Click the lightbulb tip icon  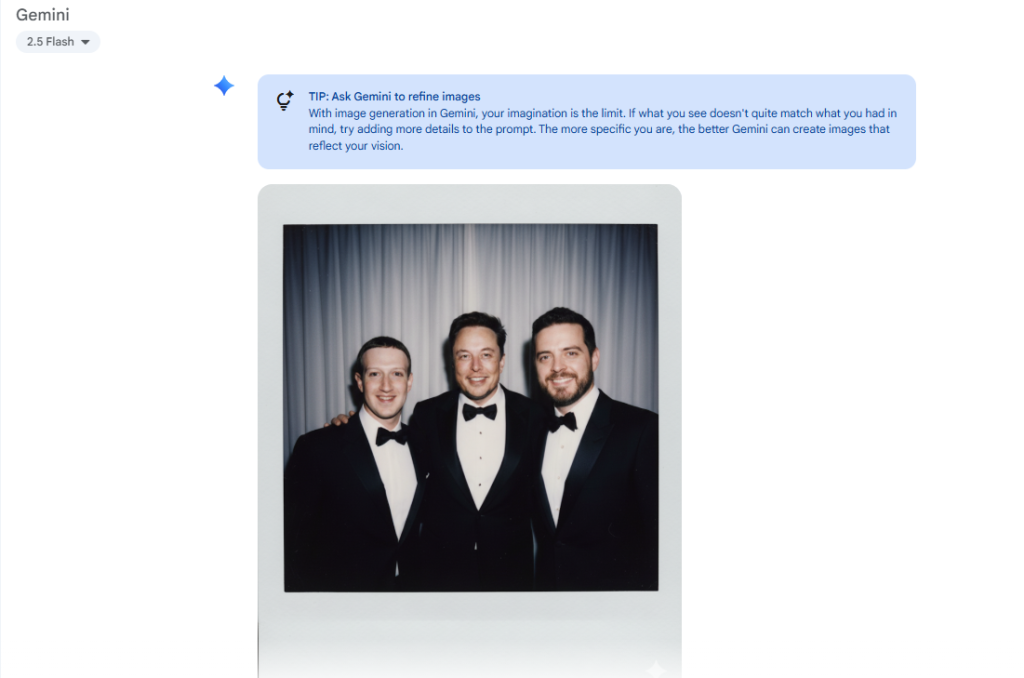(285, 101)
